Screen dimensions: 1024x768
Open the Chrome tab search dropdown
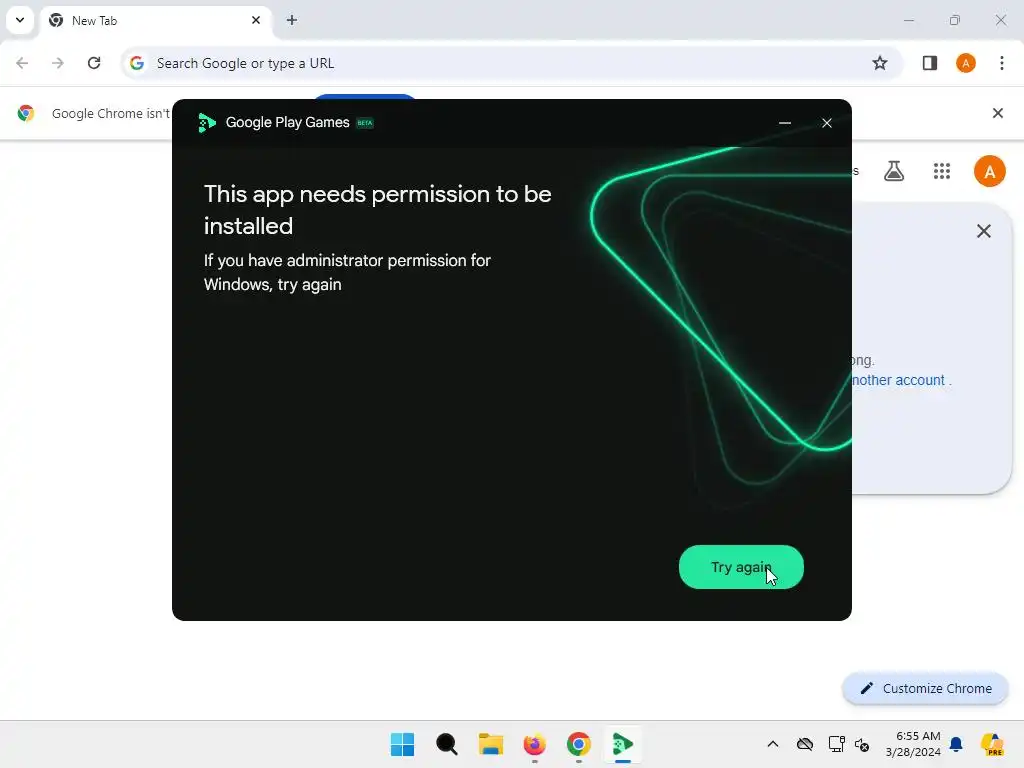[20, 20]
